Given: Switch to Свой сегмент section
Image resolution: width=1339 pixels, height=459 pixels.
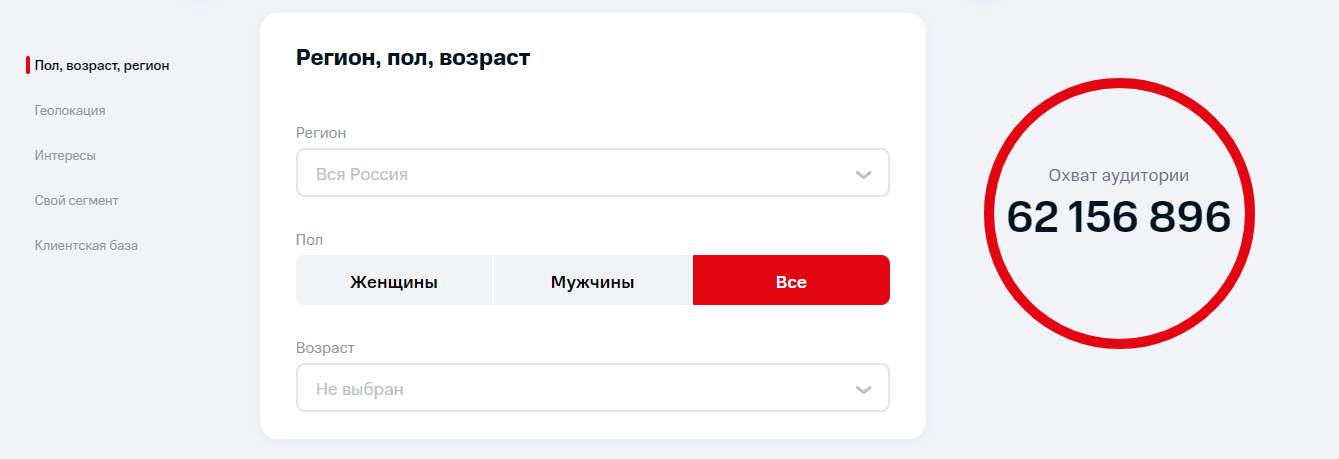Looking at the screenshot, I should tap(76, 201).
